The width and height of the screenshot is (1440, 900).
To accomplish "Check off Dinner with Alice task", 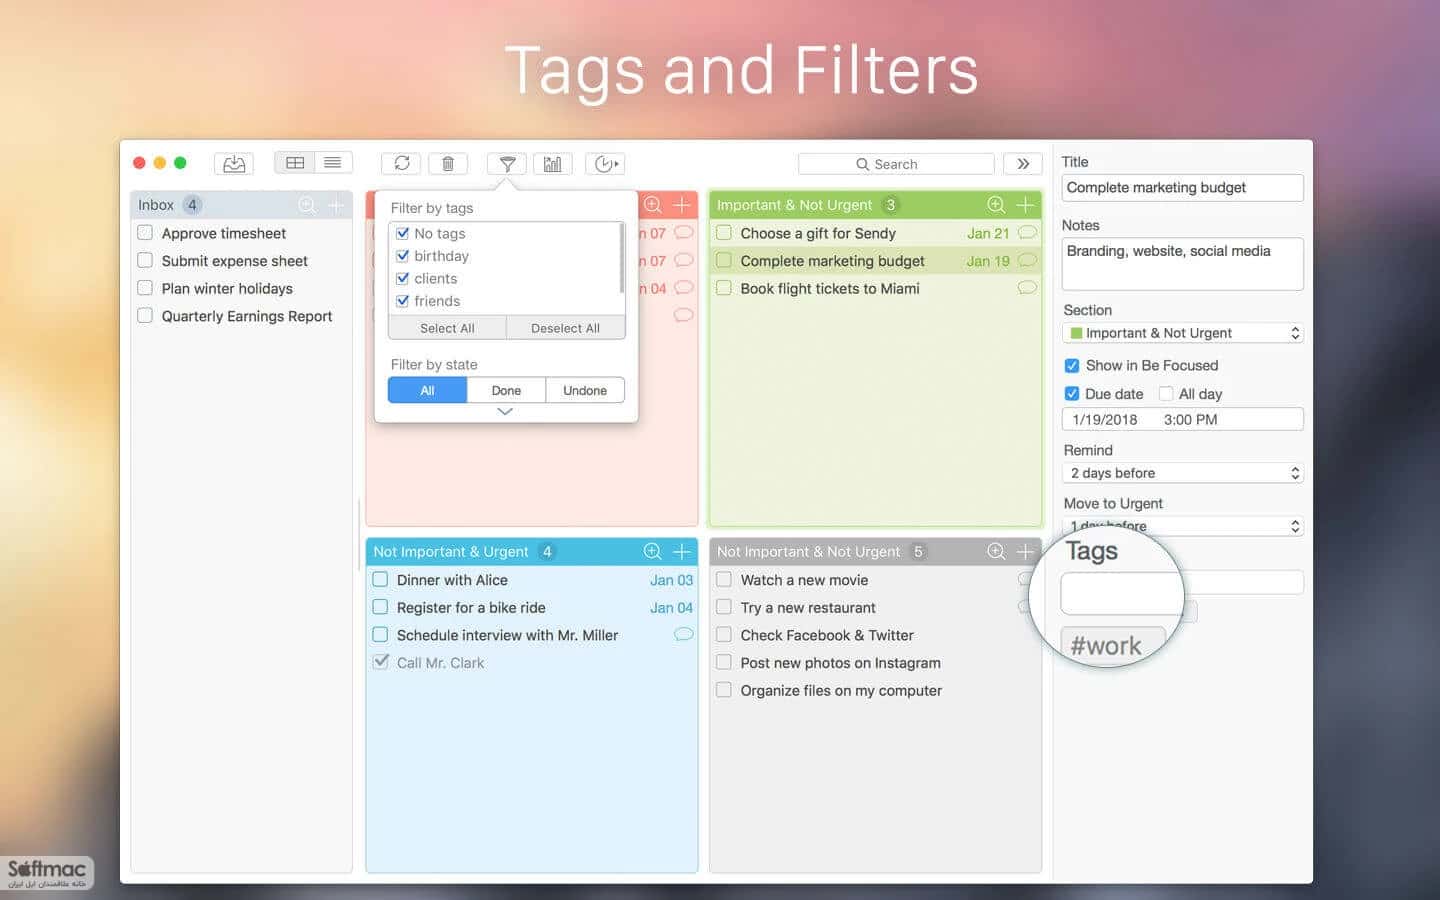I will (x=380, y=580).
